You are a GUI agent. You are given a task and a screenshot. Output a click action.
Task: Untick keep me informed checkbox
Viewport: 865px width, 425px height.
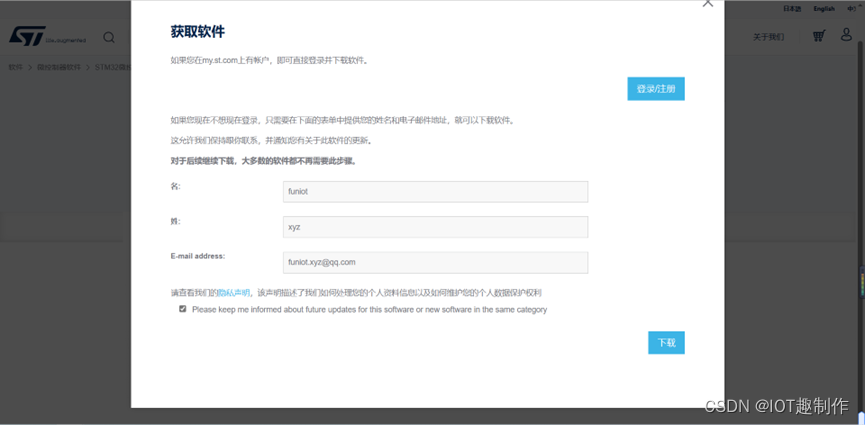point(183,309)
